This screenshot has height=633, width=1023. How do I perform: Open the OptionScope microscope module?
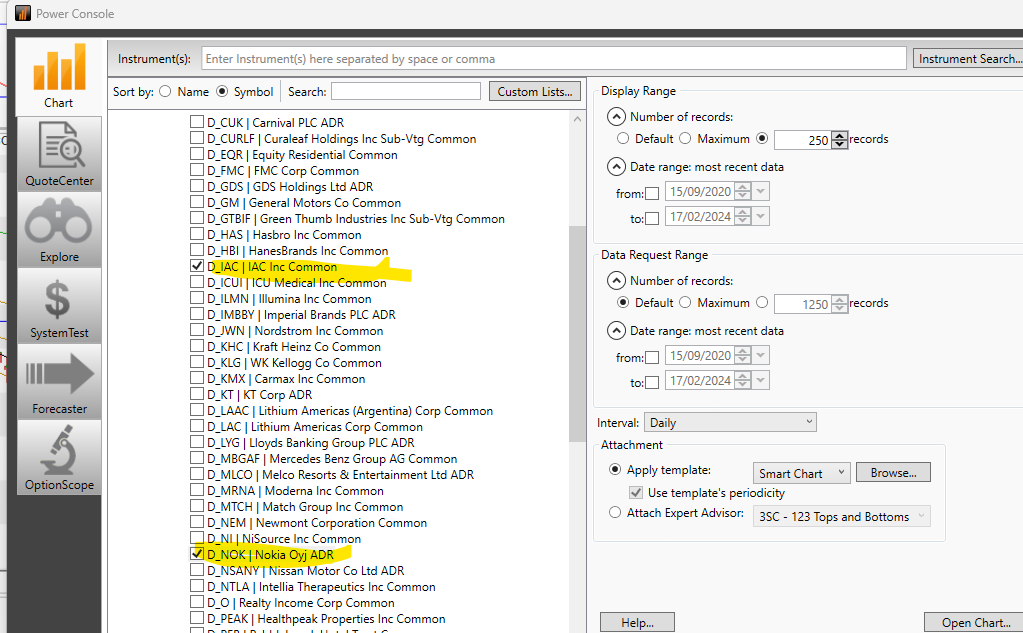tap(59, 458)
